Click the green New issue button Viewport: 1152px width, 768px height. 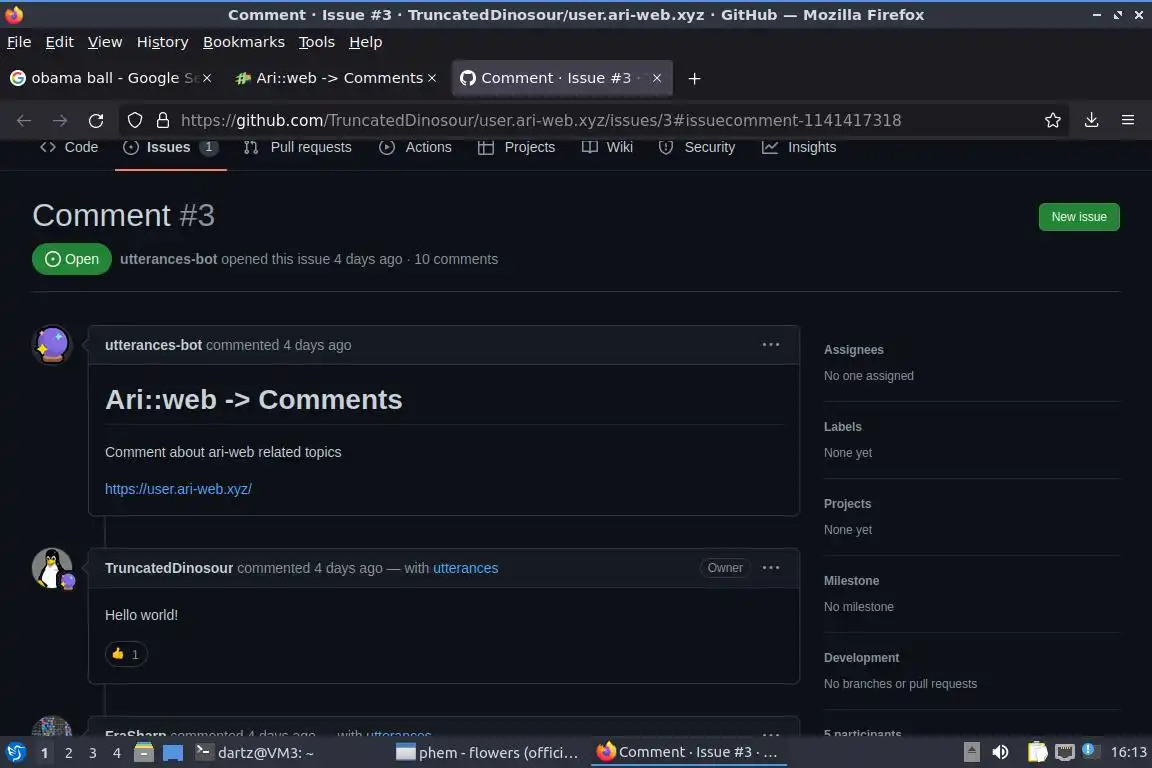pyautogui.click(x=1079, y=217)
